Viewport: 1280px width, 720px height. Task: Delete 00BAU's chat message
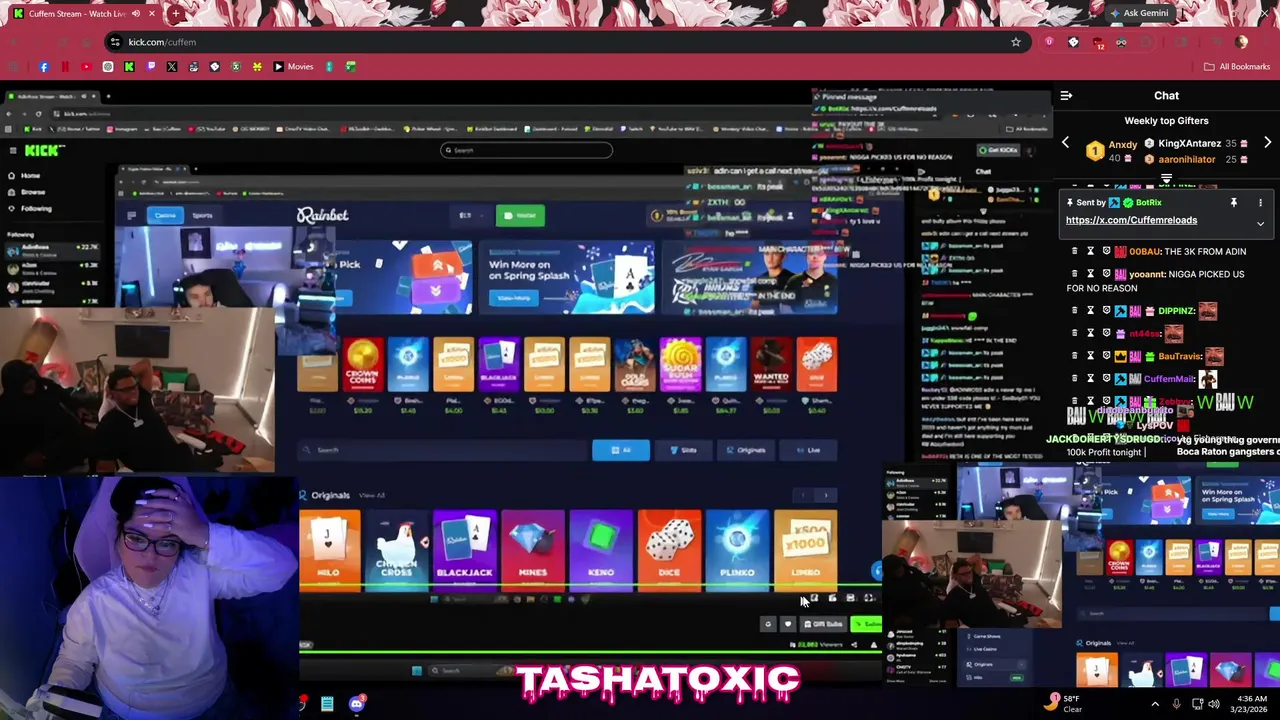pos(1074,252)
